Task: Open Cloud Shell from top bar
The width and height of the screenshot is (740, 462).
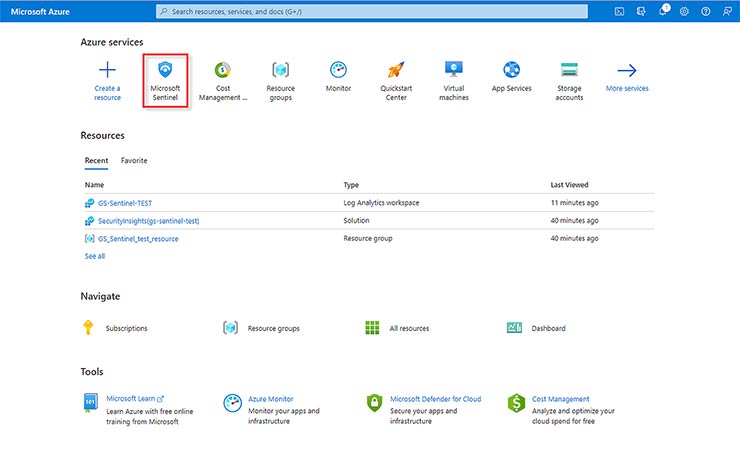Action: (620, 11)
